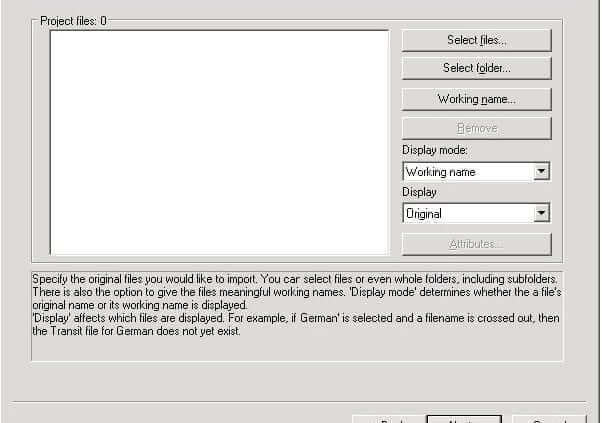Open the Display dropdown arrow showing Original
The height and width of the screenshot is (423, 602).
coord(541,213)
